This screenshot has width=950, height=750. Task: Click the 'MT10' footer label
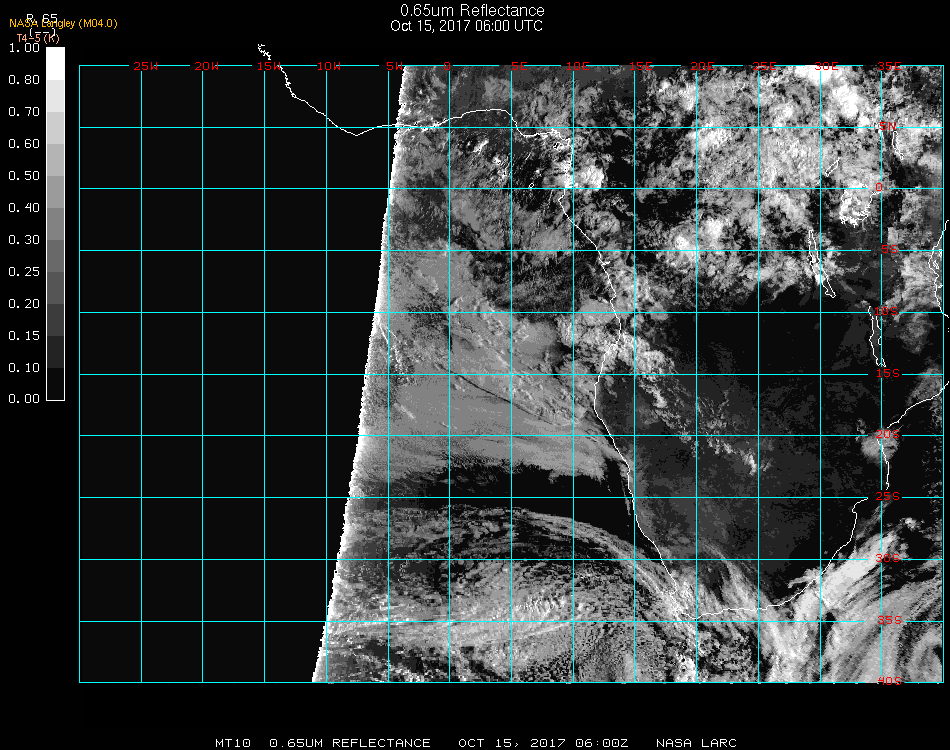click(x=234, y=743)
